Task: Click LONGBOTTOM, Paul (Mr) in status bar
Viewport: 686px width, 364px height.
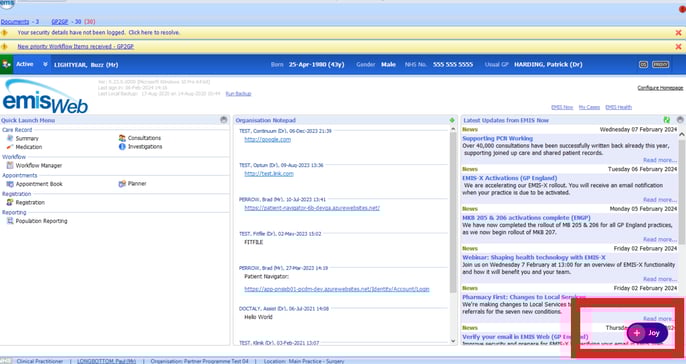Action: pos(106,361)
